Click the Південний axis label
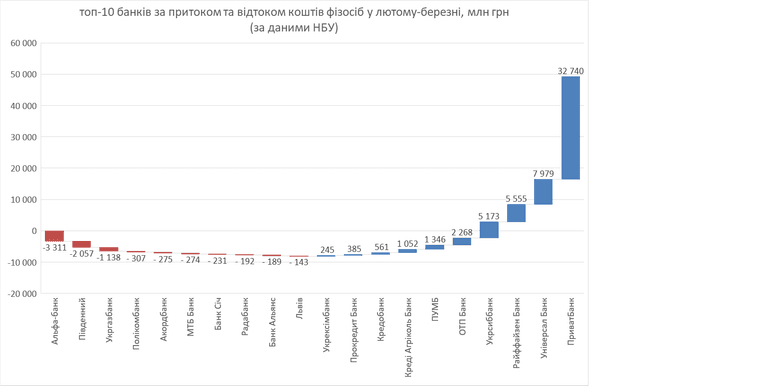 82,318
